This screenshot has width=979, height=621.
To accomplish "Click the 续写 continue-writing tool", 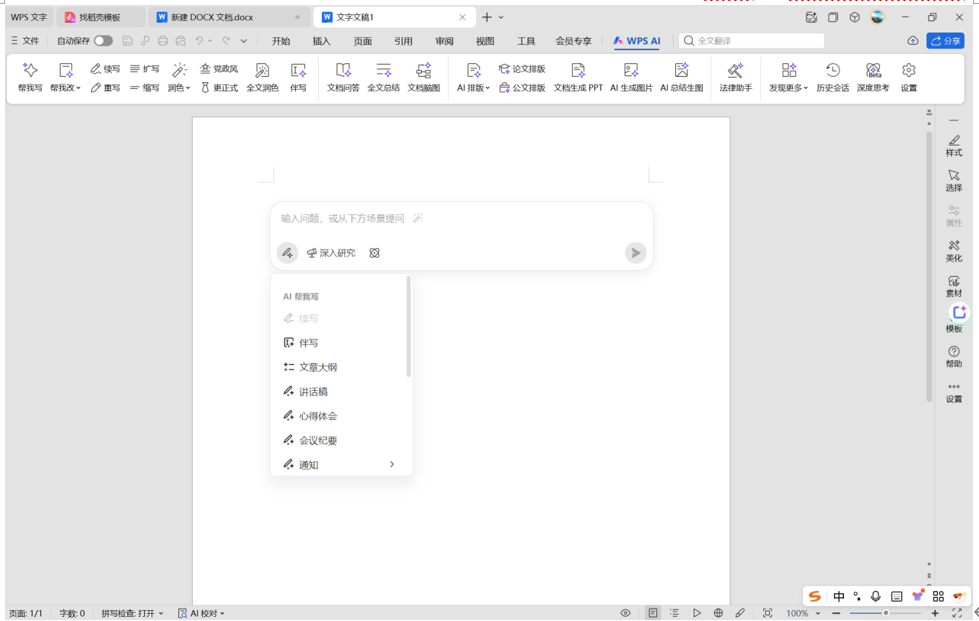I will point(105,69).
